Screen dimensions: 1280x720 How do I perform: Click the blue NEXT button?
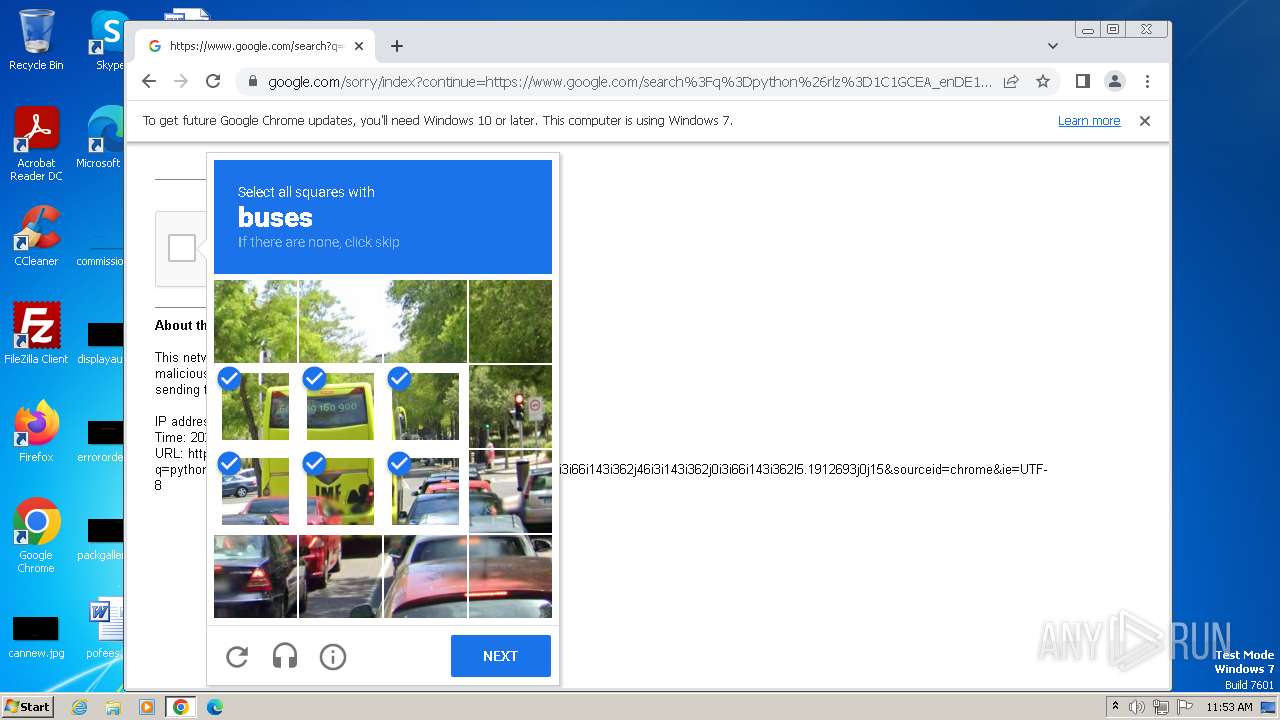coord(501,656)
